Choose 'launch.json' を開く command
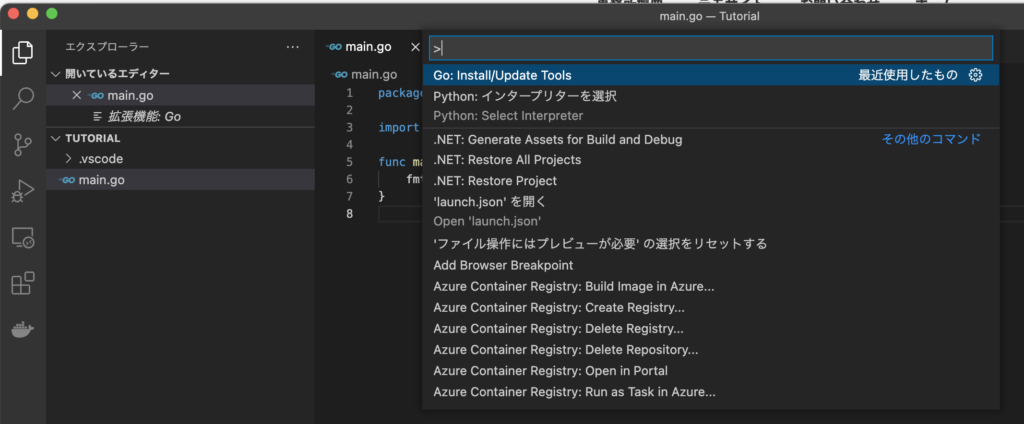Viewport: 1024px width, 424px height. [x=711, y=211]
